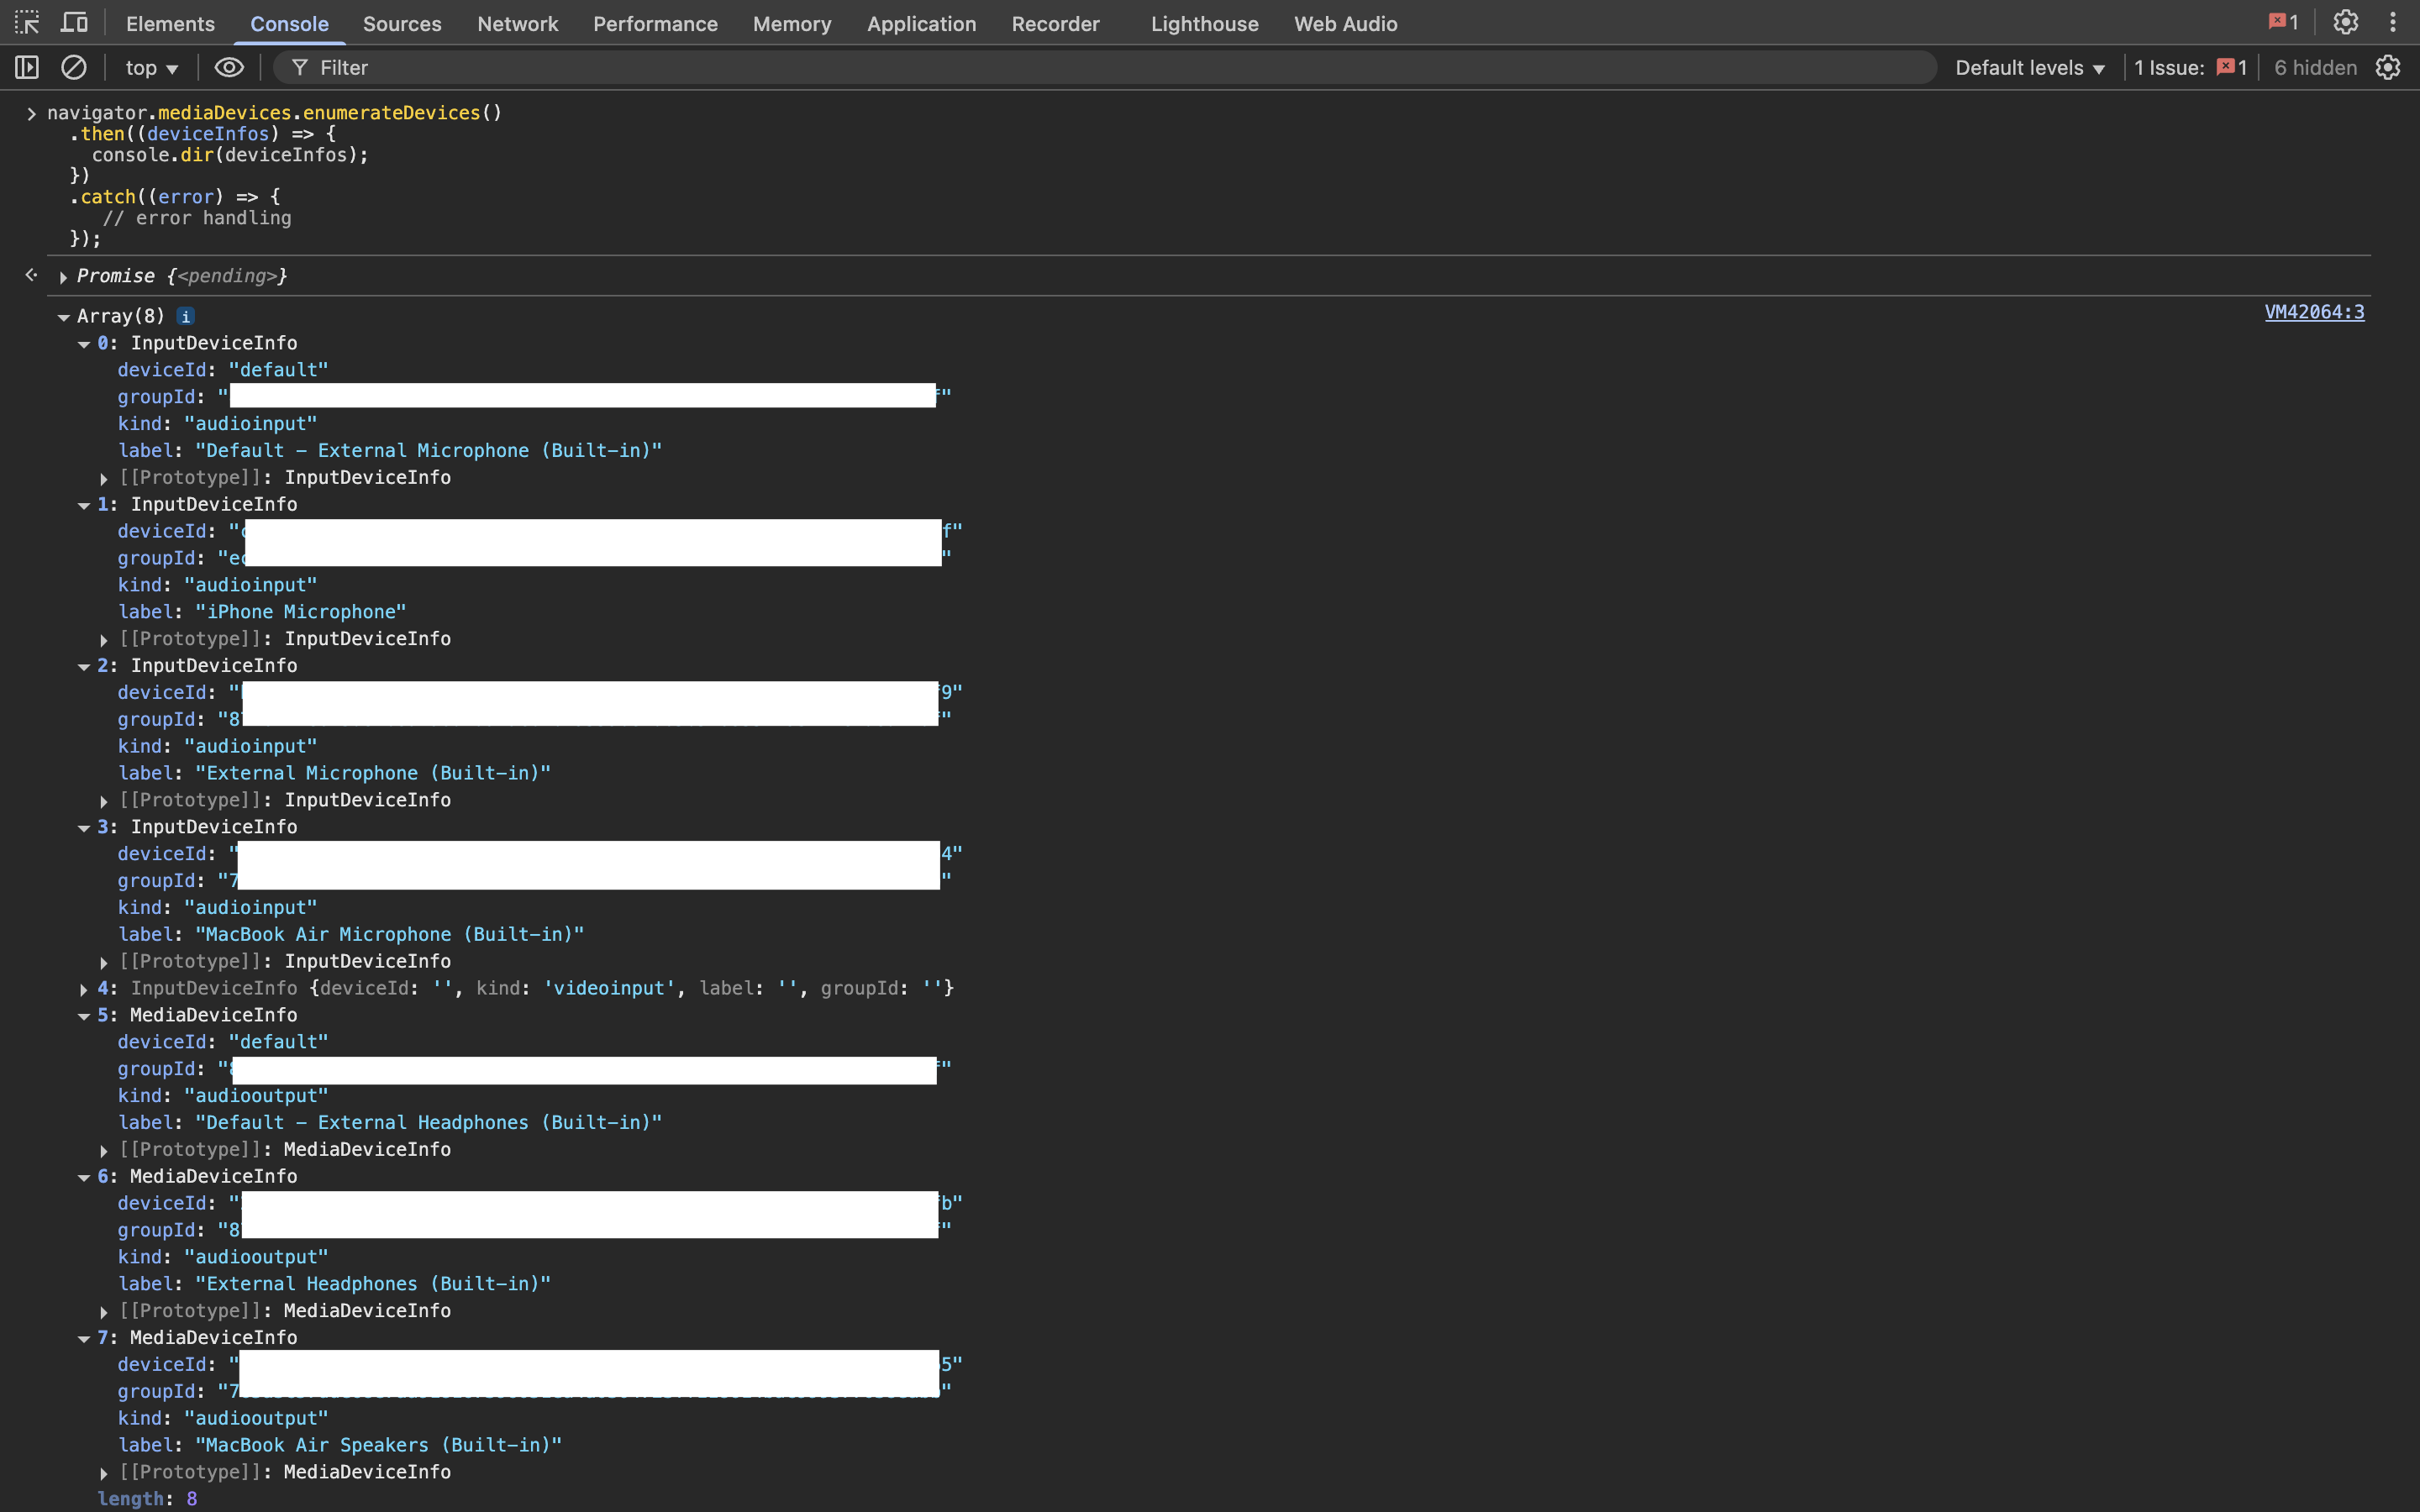The image size is (2420, 1512).
Task: Collapse item 6: MediaDeviceInfo
Action: pyautogui.click(x=84, y=1177)
